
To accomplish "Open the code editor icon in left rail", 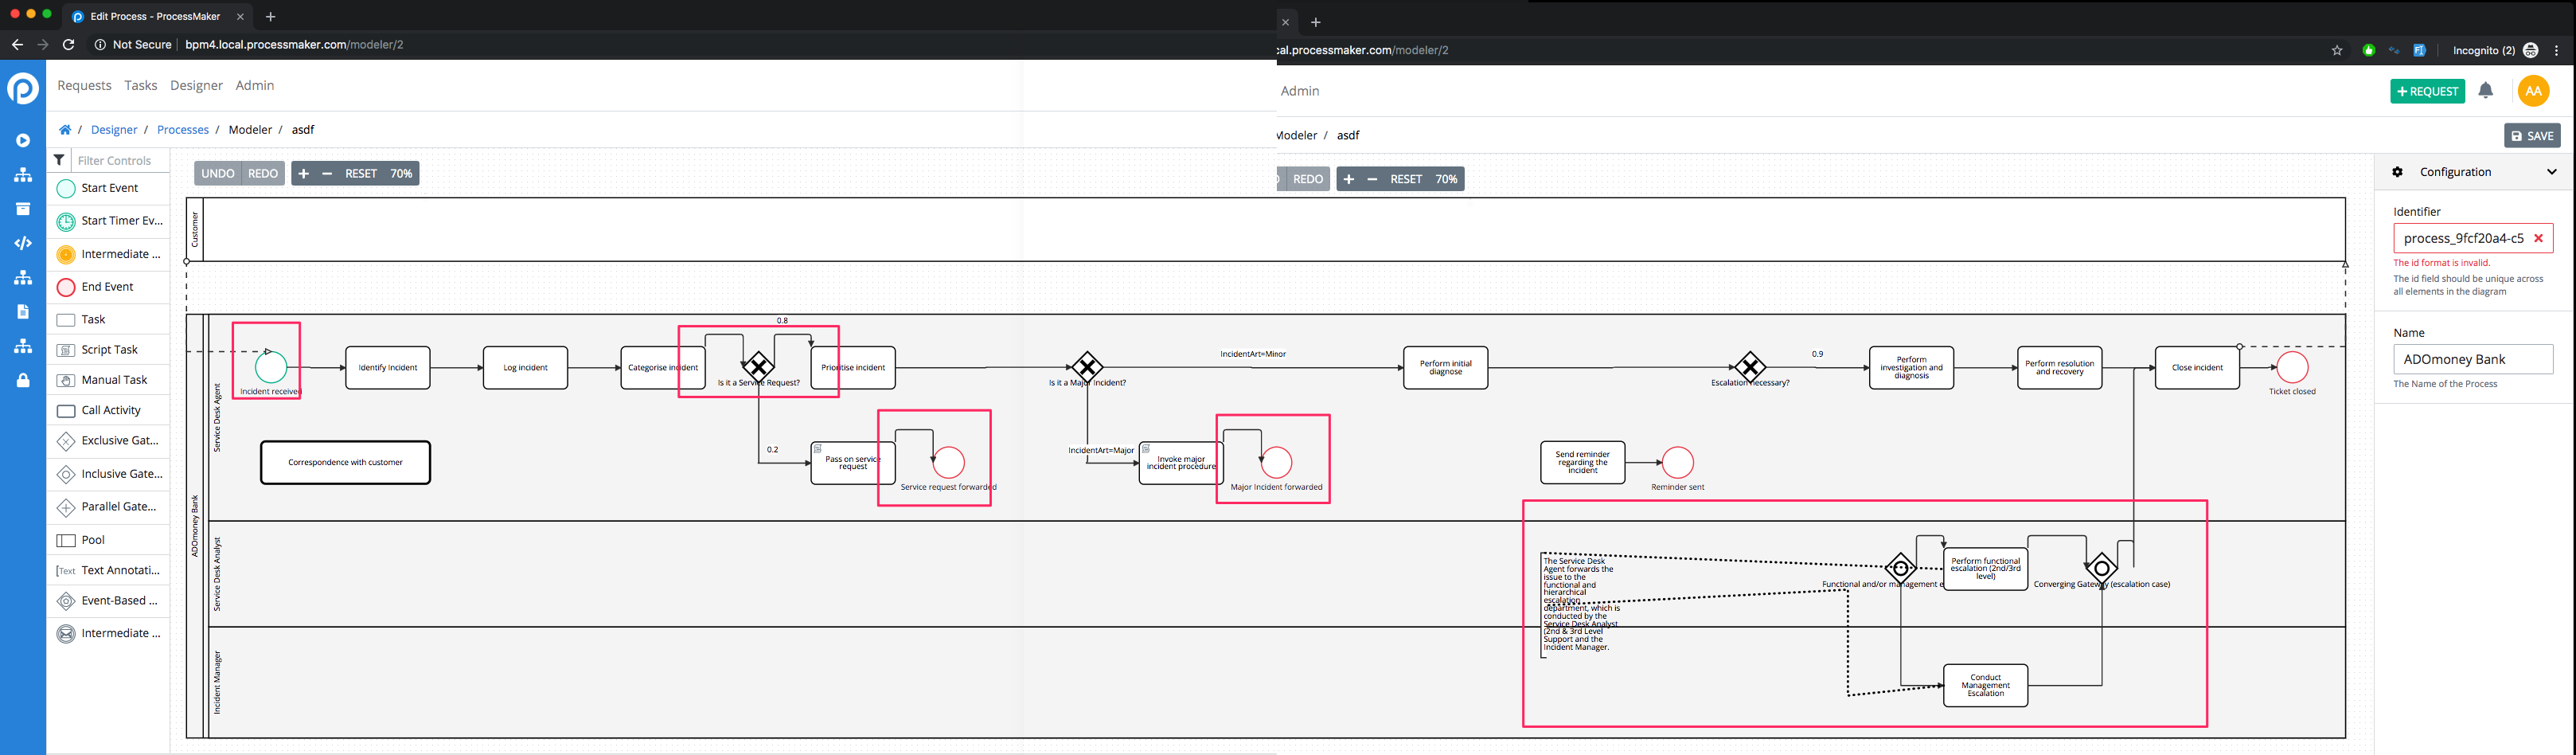I will point(22,242).
